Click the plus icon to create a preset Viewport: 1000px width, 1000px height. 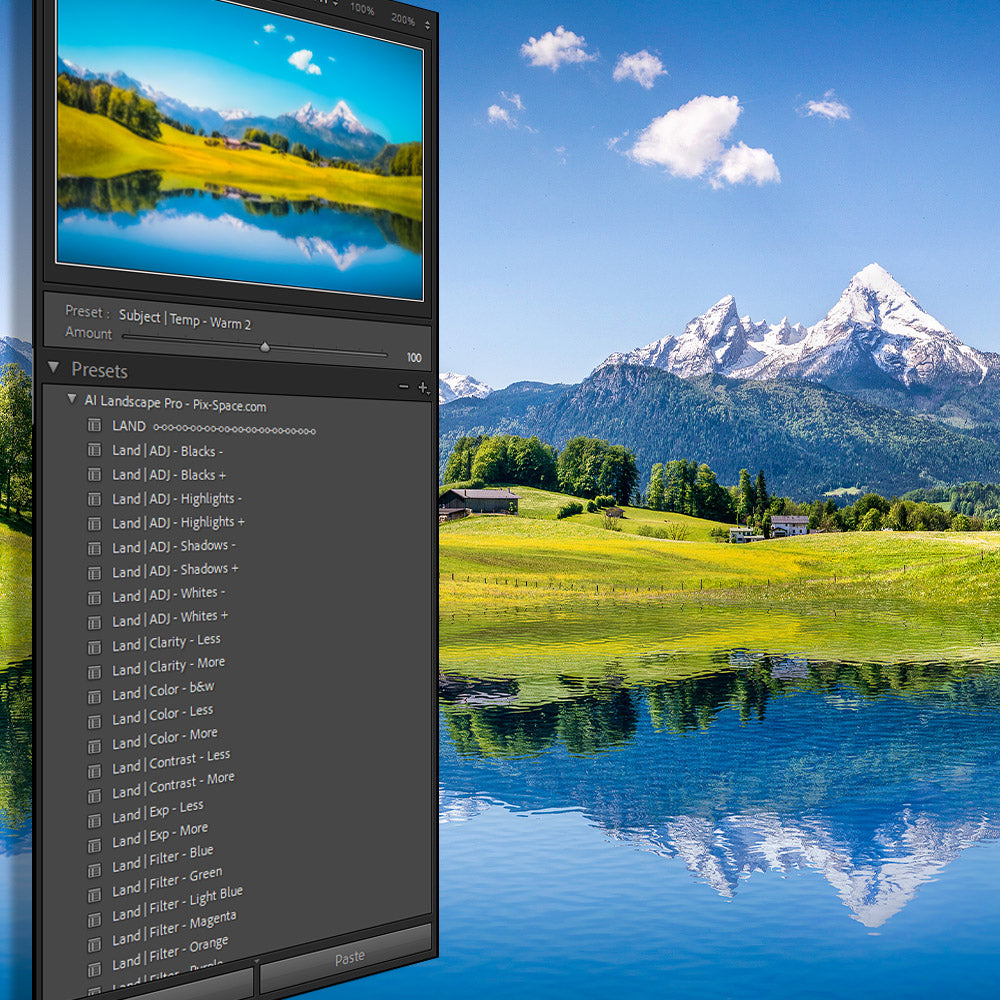pyautogui.click(x=423, y=388)
